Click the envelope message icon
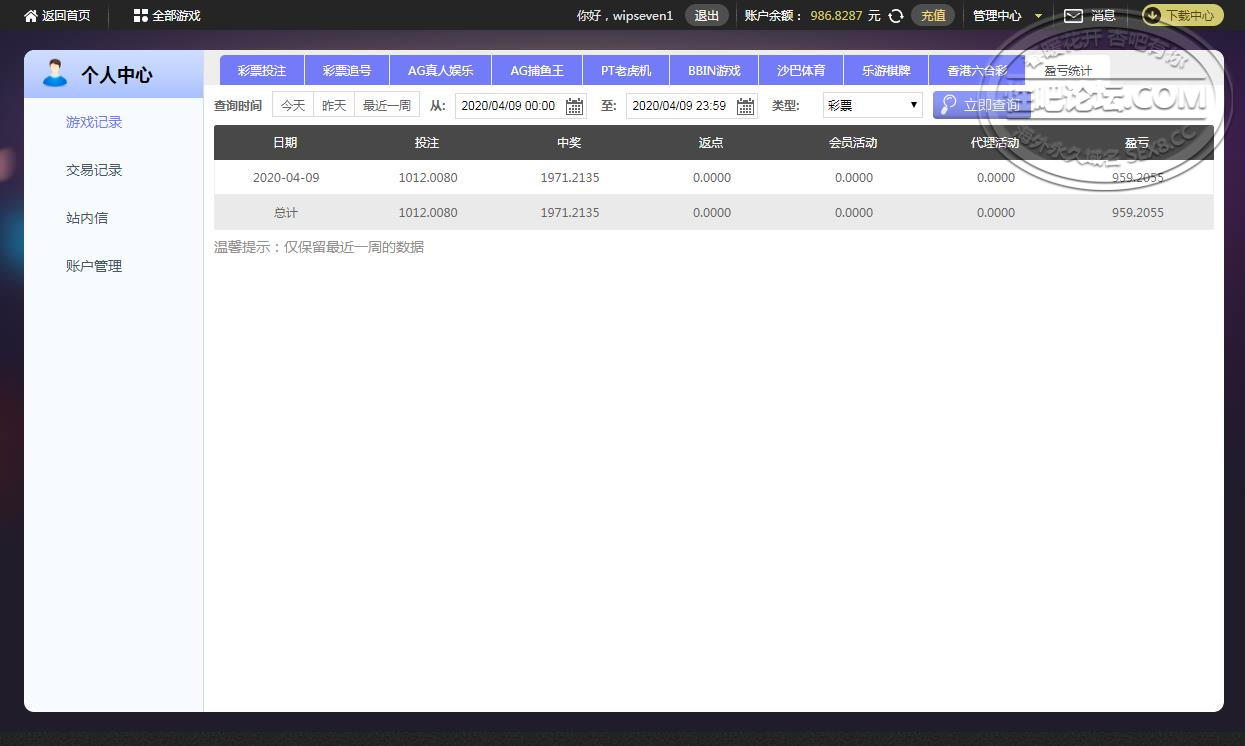Viewport: 1245px width, 746px height. click(1073, 16)
